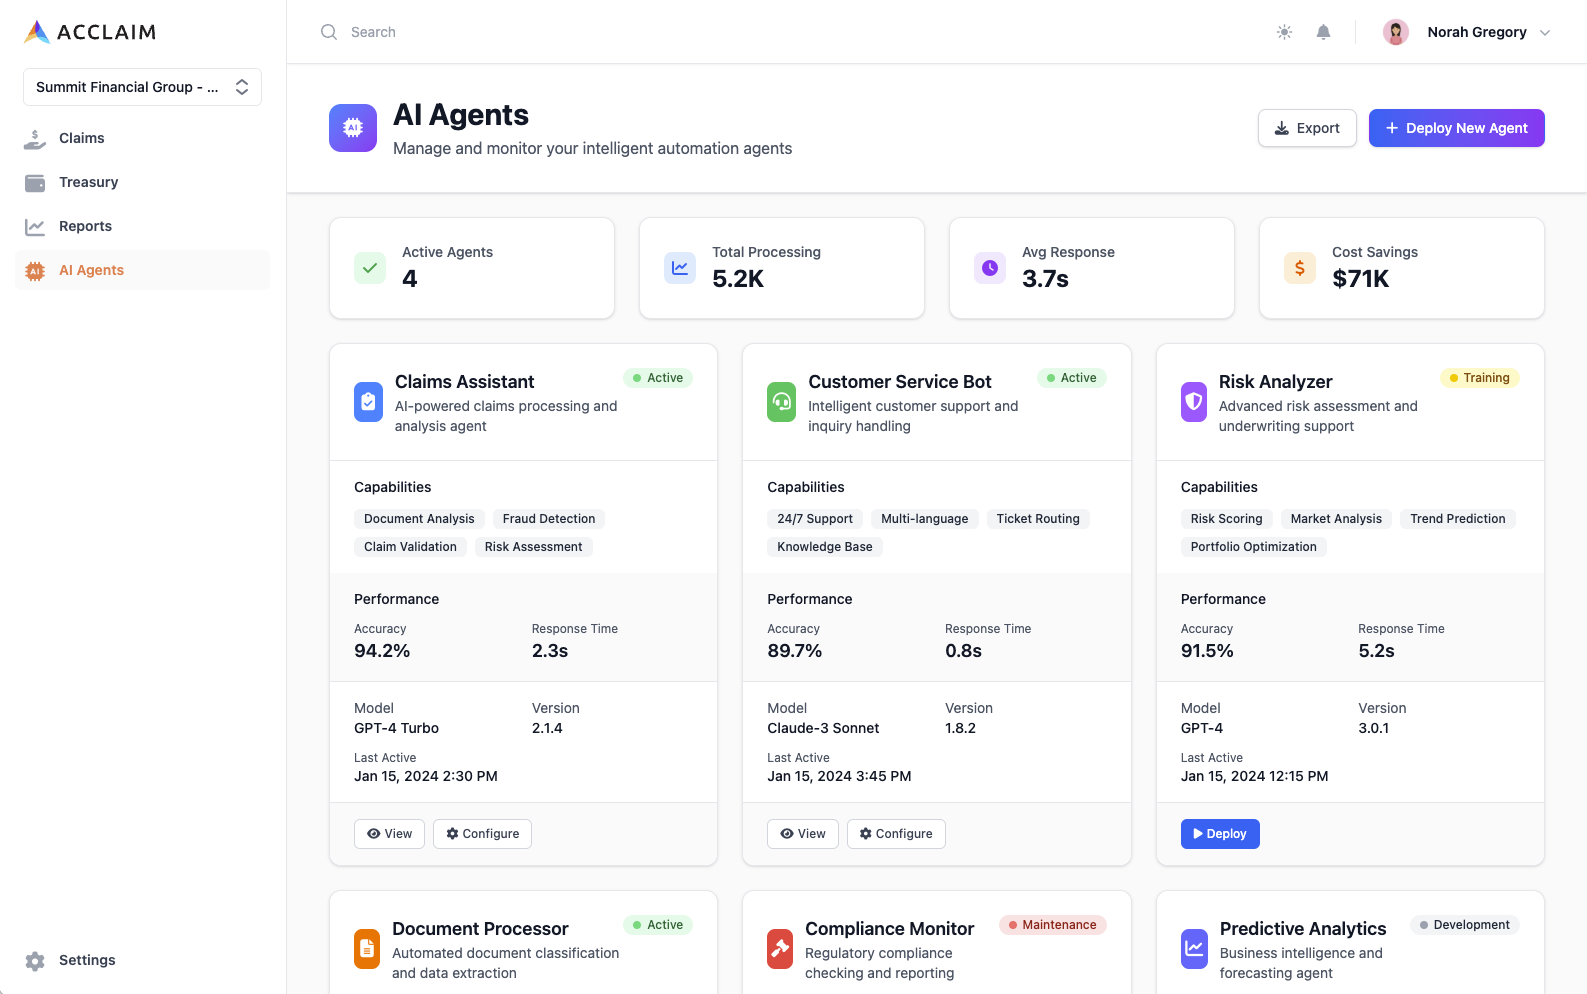The width and height of the screenshot is (1587, 994).
Task: Configure the Claims Assistant agent
Action: point(482,834)
